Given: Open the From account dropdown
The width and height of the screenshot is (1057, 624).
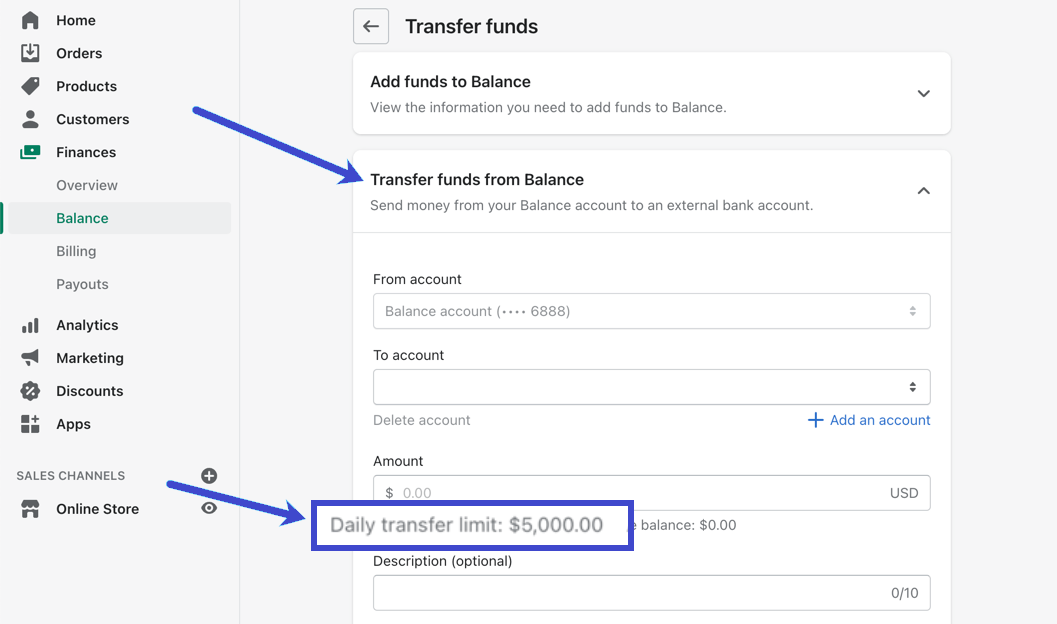Looking at the screenshot, I should tap(651, 311).
